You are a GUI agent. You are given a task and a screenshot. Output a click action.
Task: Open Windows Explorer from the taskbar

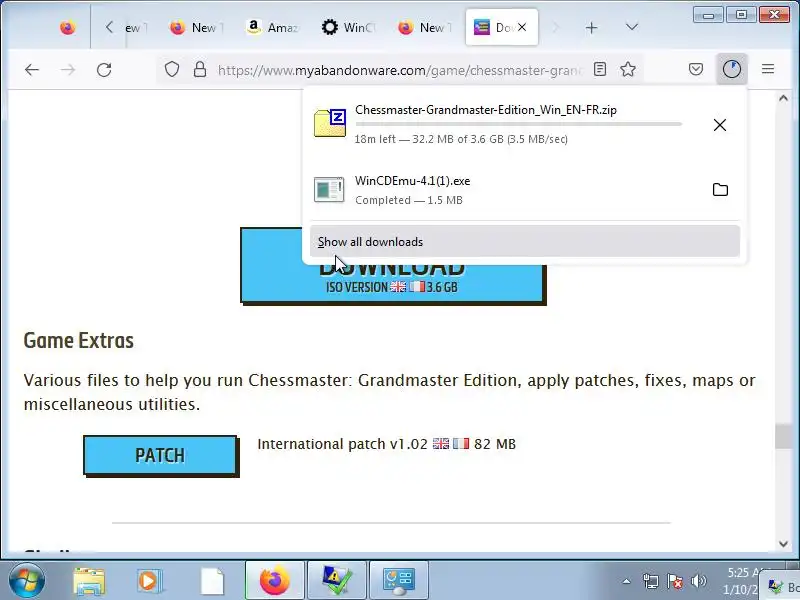click(x=89, y=581)
